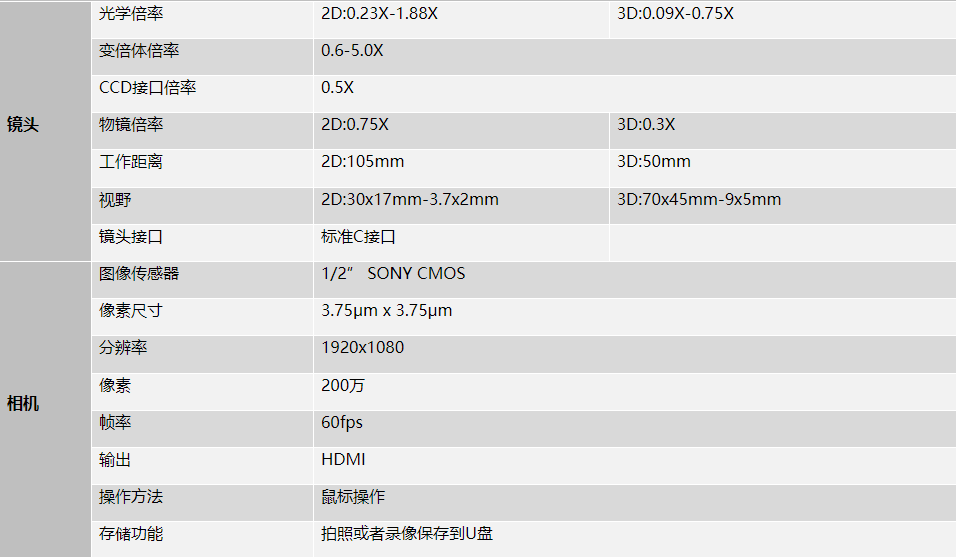Click the 3D:0.3X objective magnification value
This screenshot has height=557, width=956.
(646, 125)
